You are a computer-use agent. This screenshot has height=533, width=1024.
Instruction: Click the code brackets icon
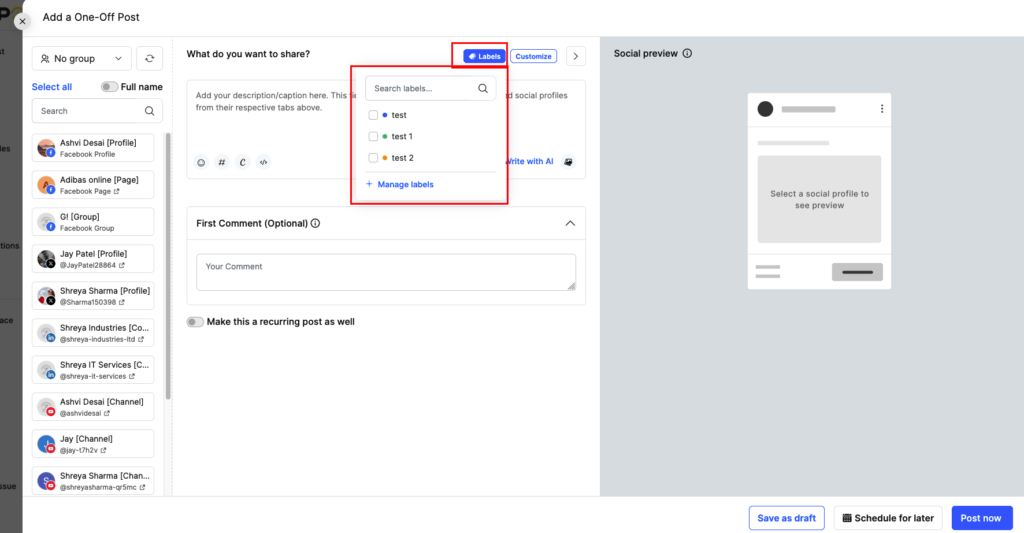263,162
